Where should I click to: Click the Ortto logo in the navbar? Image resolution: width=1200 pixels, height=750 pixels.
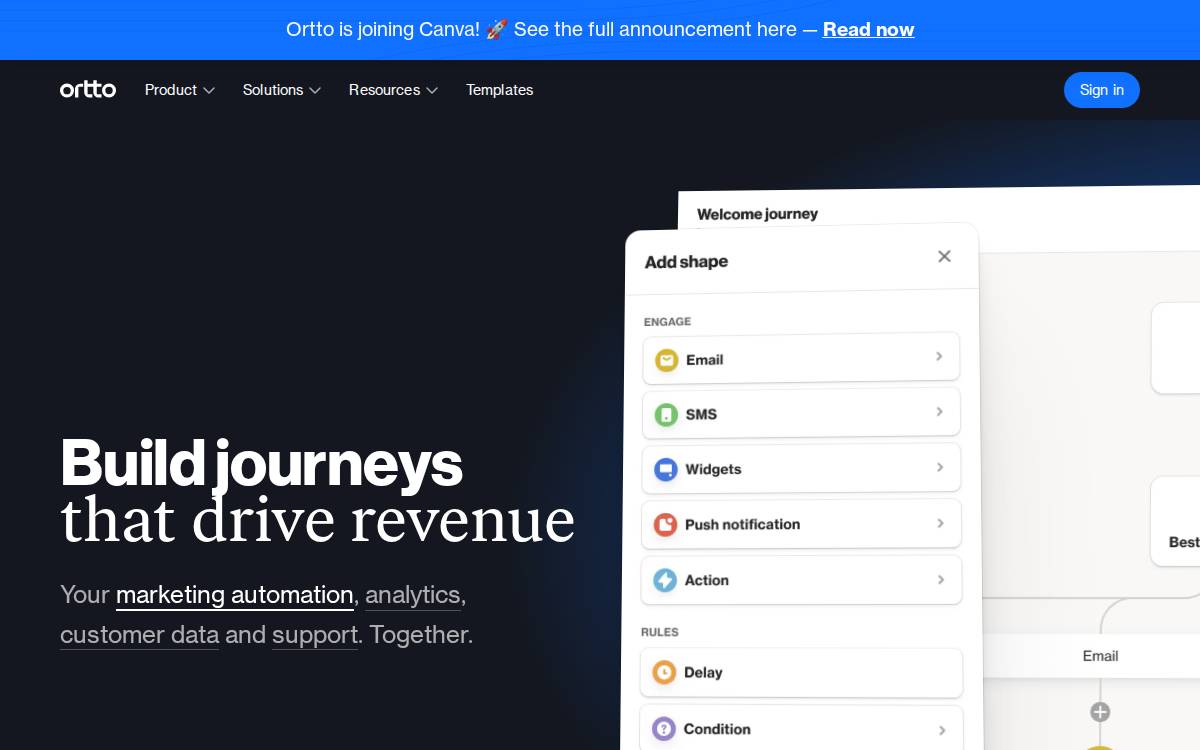(x=88, y=90)
